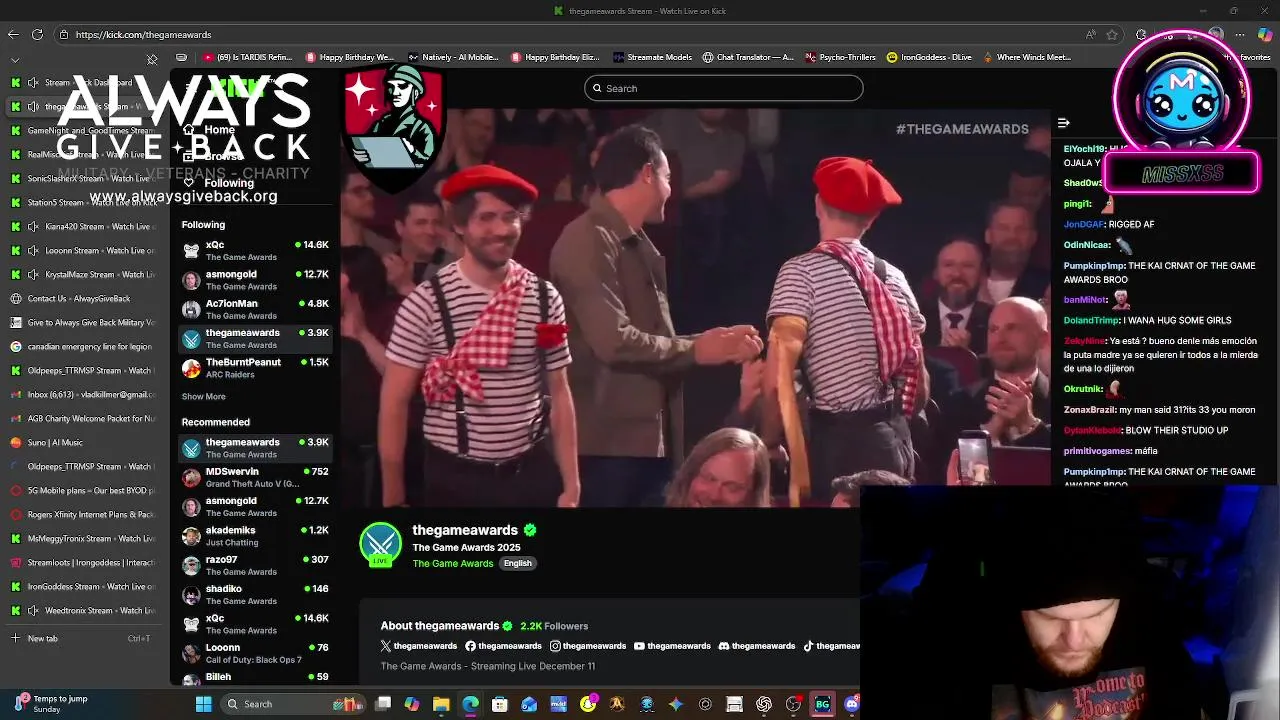Open TheBurntPeanut channel playing ARC Raiders
This screenshot has width=1280, height=720.
[255, 368]
